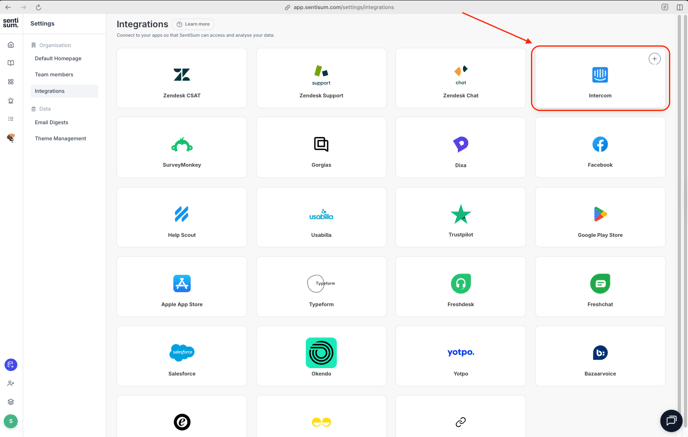Image resolution: width=688 pixels, height=437 pixels.
Task: Open the user avatar at bottom left
Action: [11, 421]
